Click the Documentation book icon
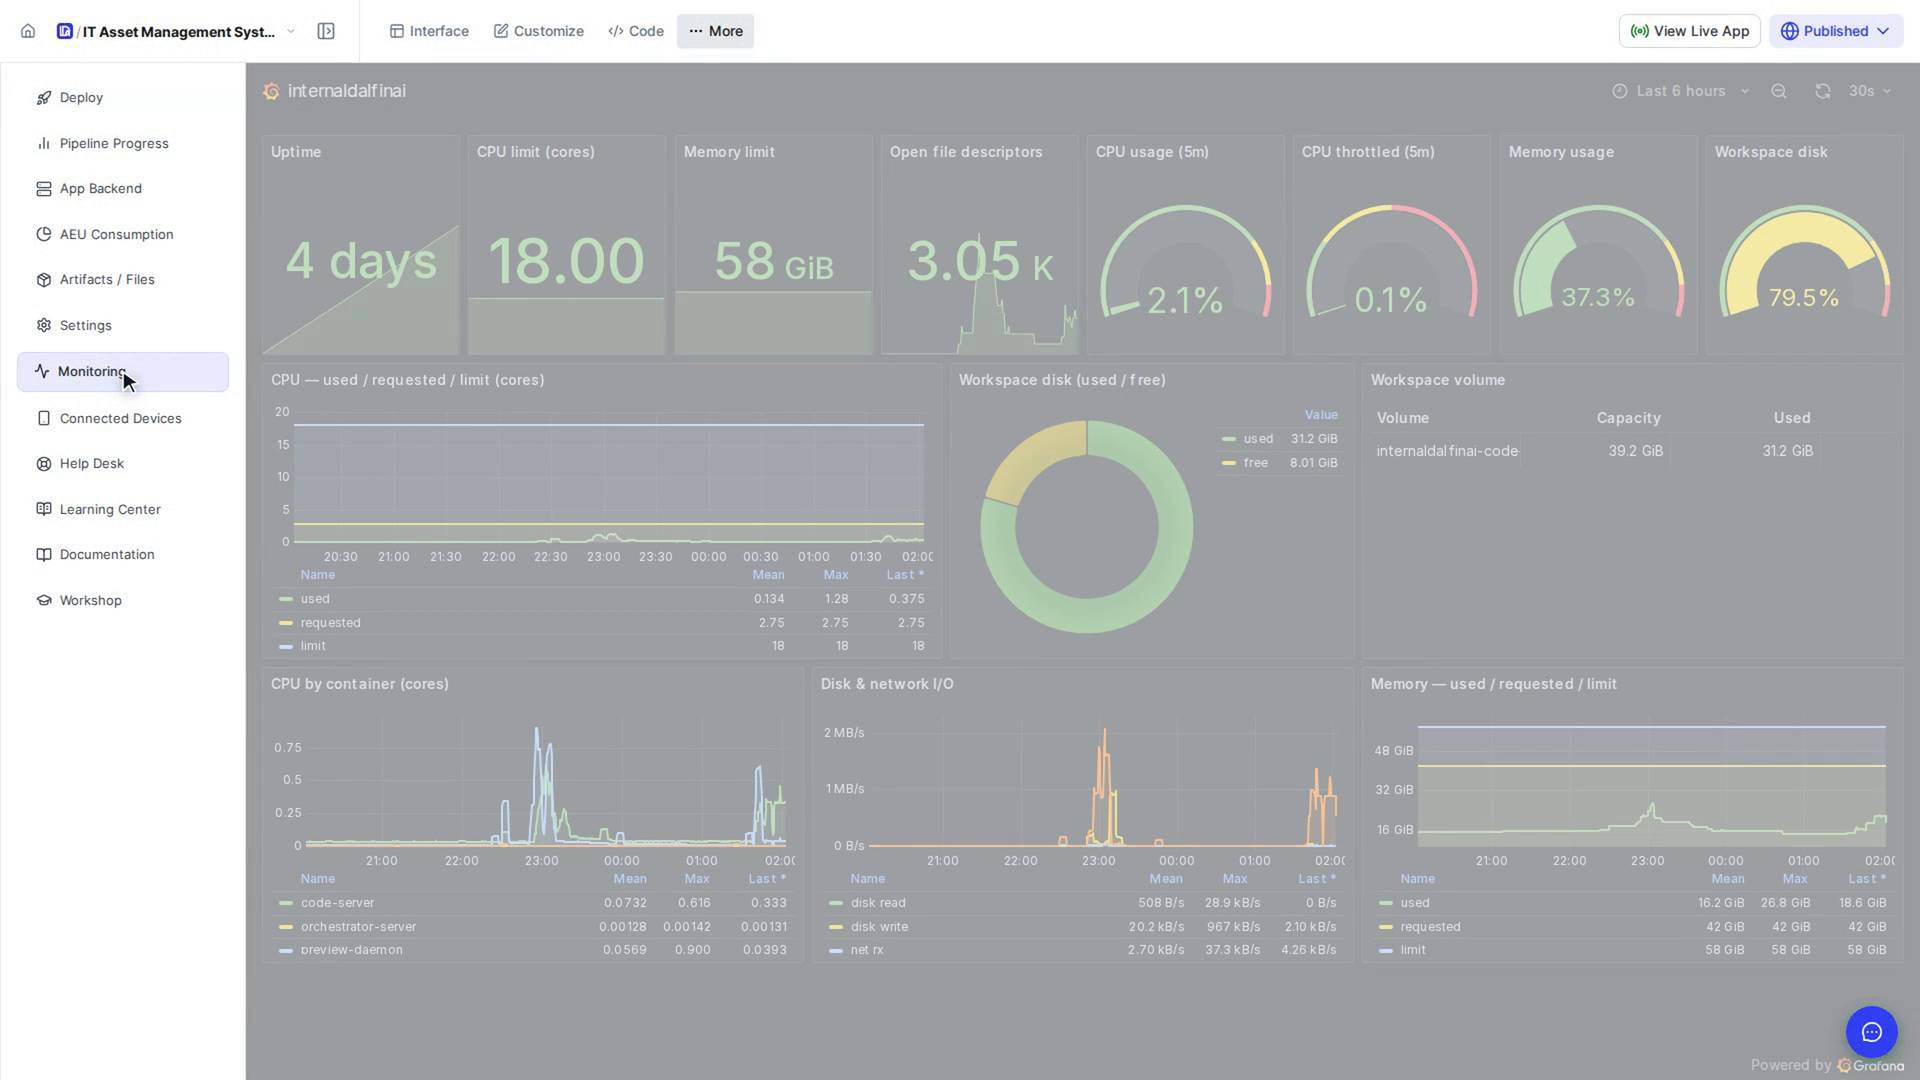This screenshot has width=1920, height=1080. pos(44,555)
